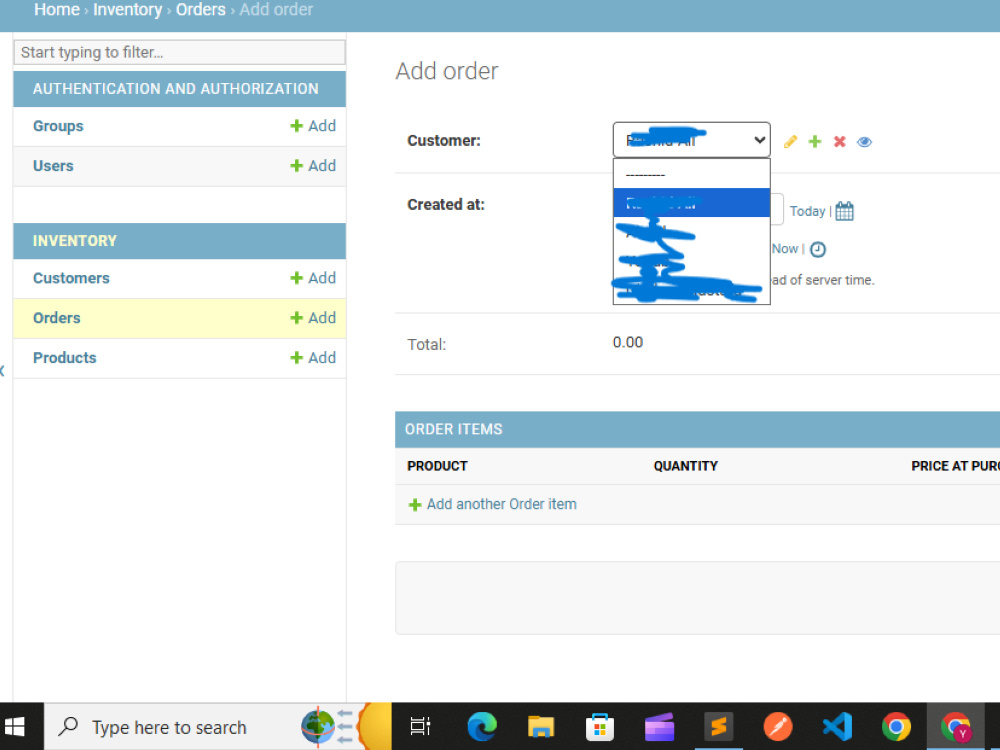Click the Windows taskbar search box
Screen dimensions: 1000x750
(x=217, y=727)
